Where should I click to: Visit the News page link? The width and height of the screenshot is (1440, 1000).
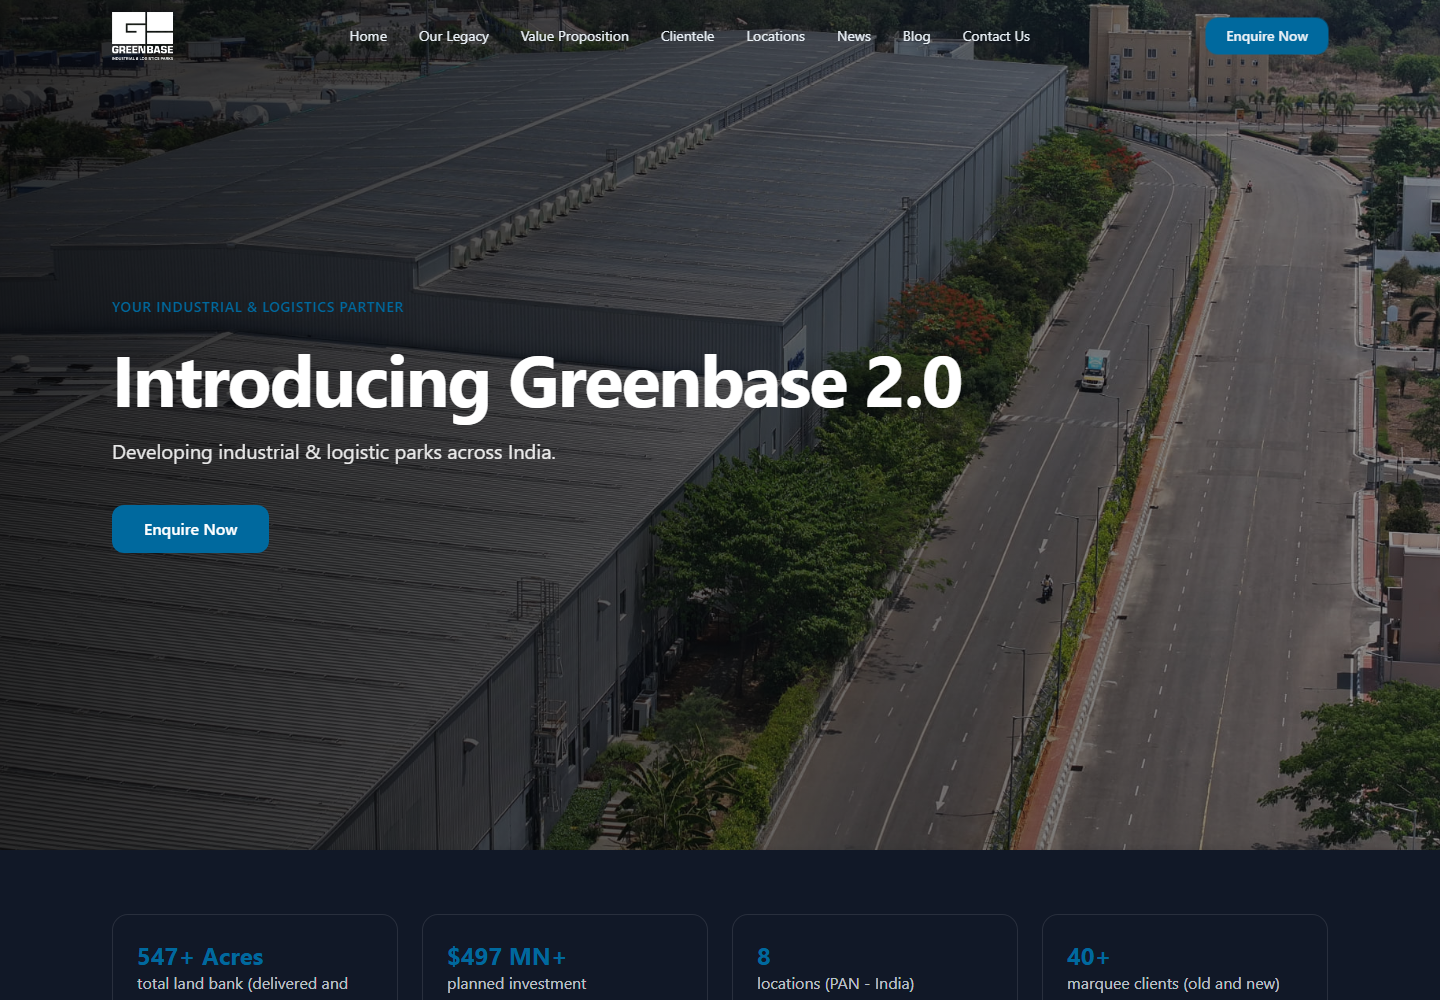[x=854, y=36]
